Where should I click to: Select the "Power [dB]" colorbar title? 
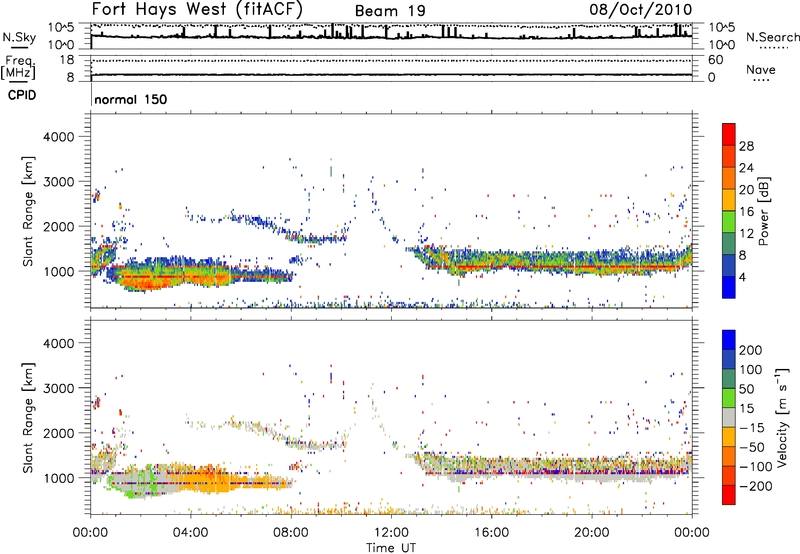click(764, 211)
